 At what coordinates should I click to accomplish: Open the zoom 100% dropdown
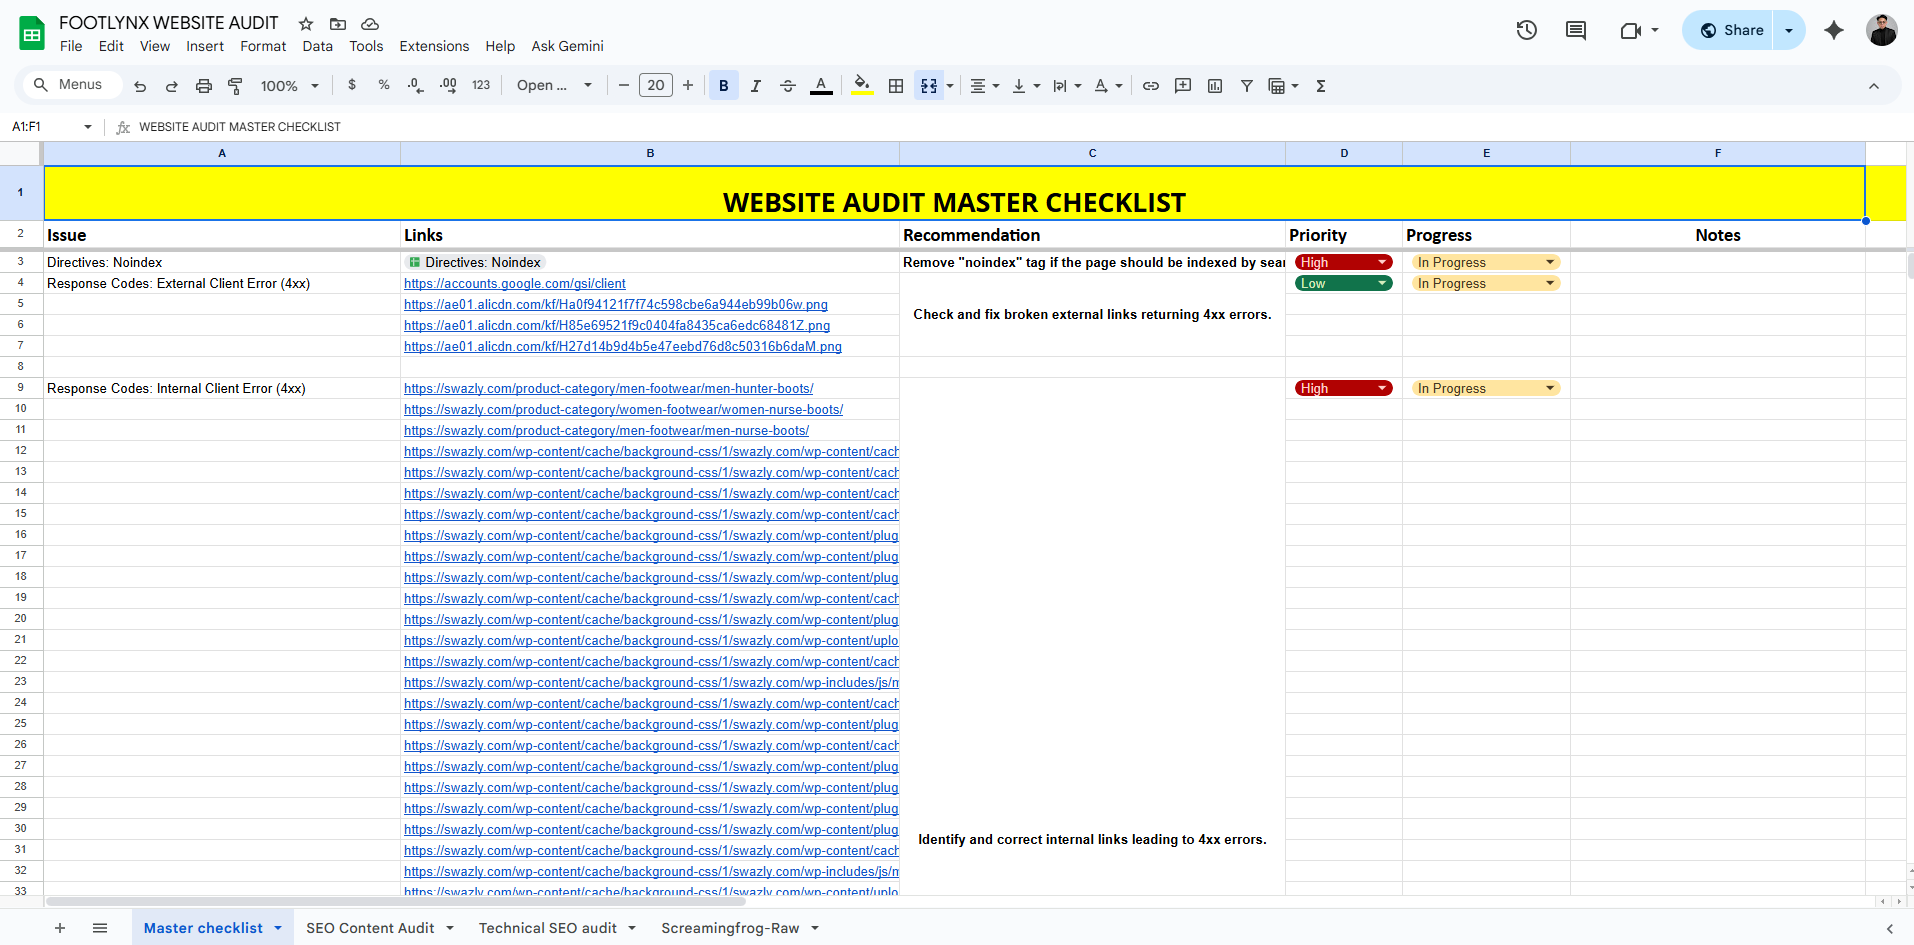point(290,86)
